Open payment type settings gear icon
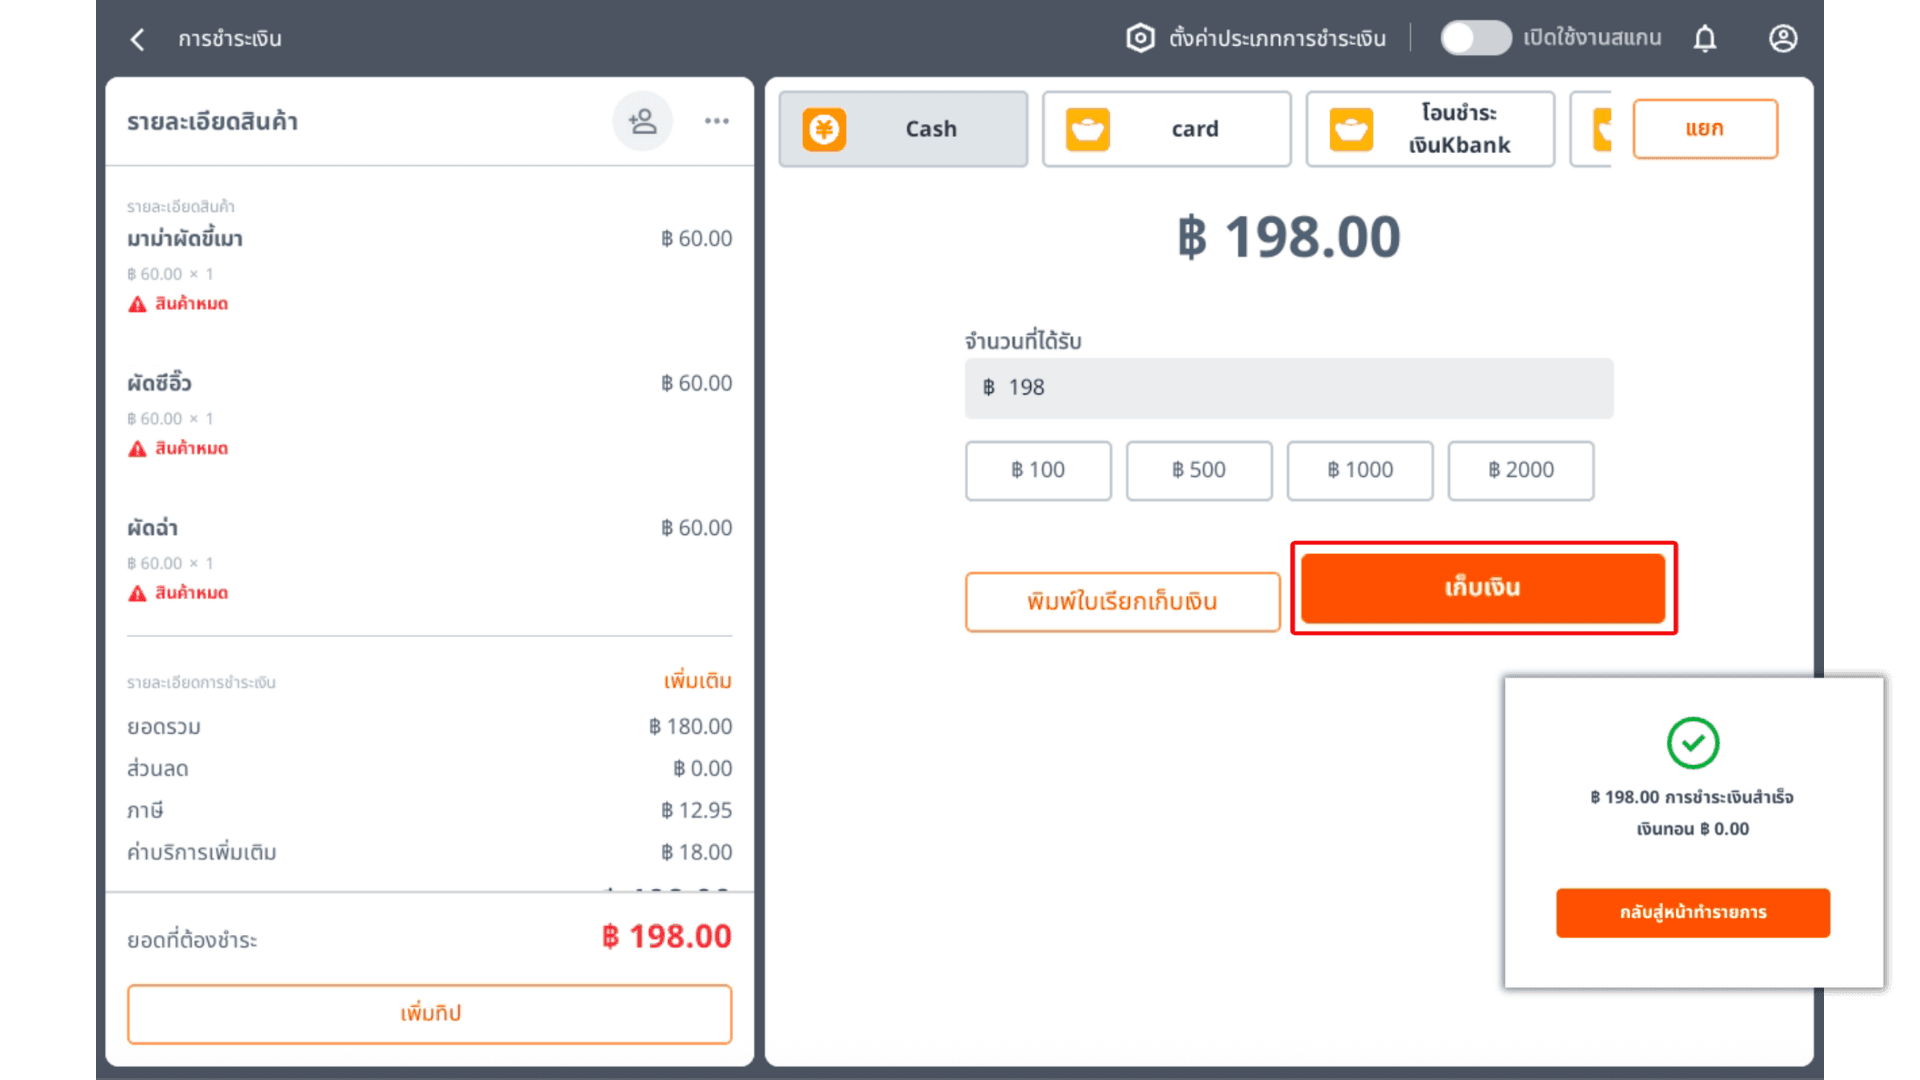This screenshot has width=1920, height=1080. pos(1140,39)
